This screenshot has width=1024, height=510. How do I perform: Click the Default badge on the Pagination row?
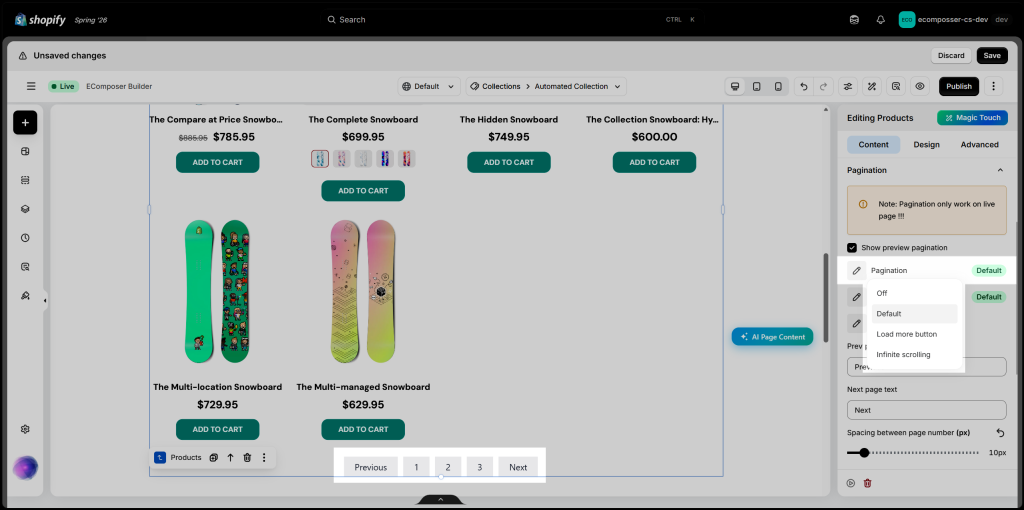click(x=989, y=270)
